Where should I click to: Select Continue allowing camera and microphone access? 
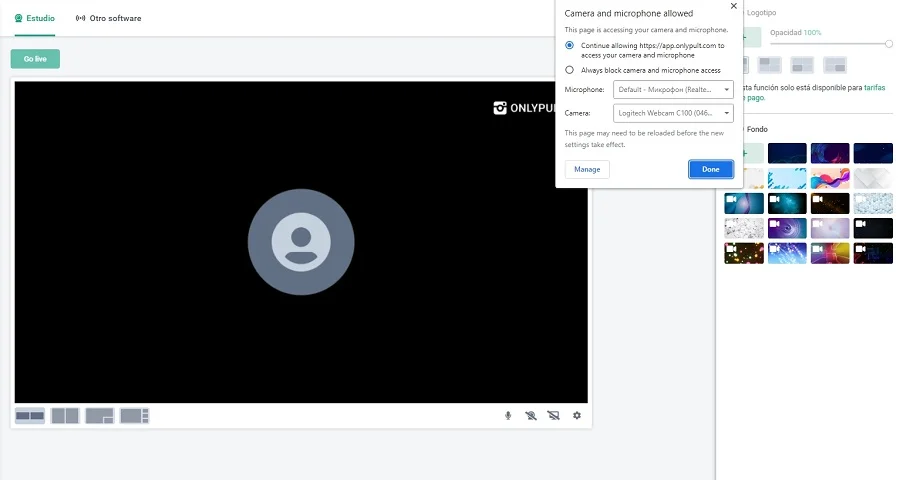570,45
